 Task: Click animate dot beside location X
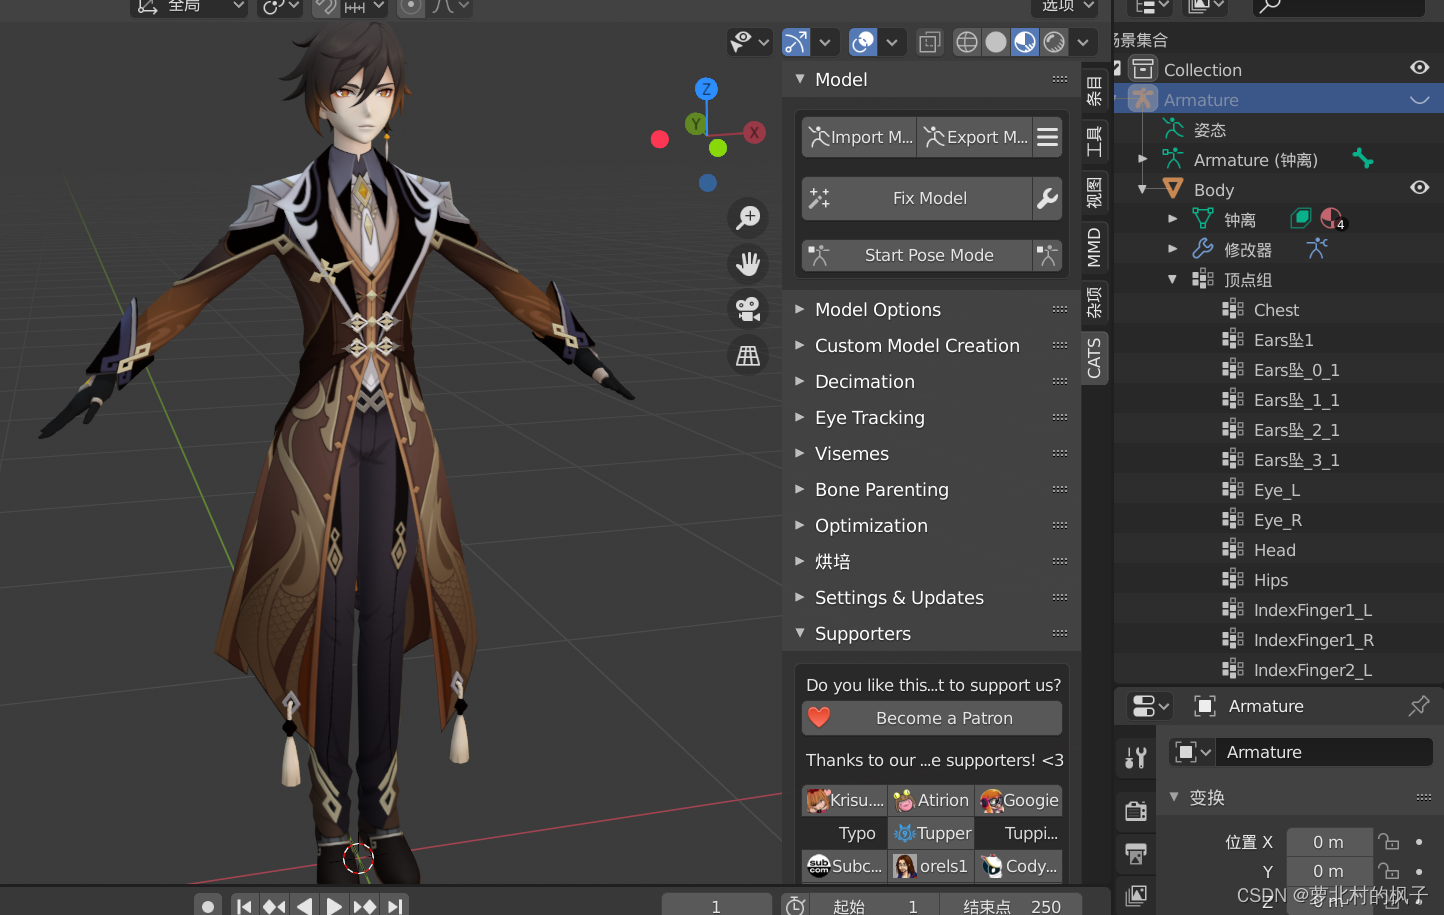coord(1419,842)
